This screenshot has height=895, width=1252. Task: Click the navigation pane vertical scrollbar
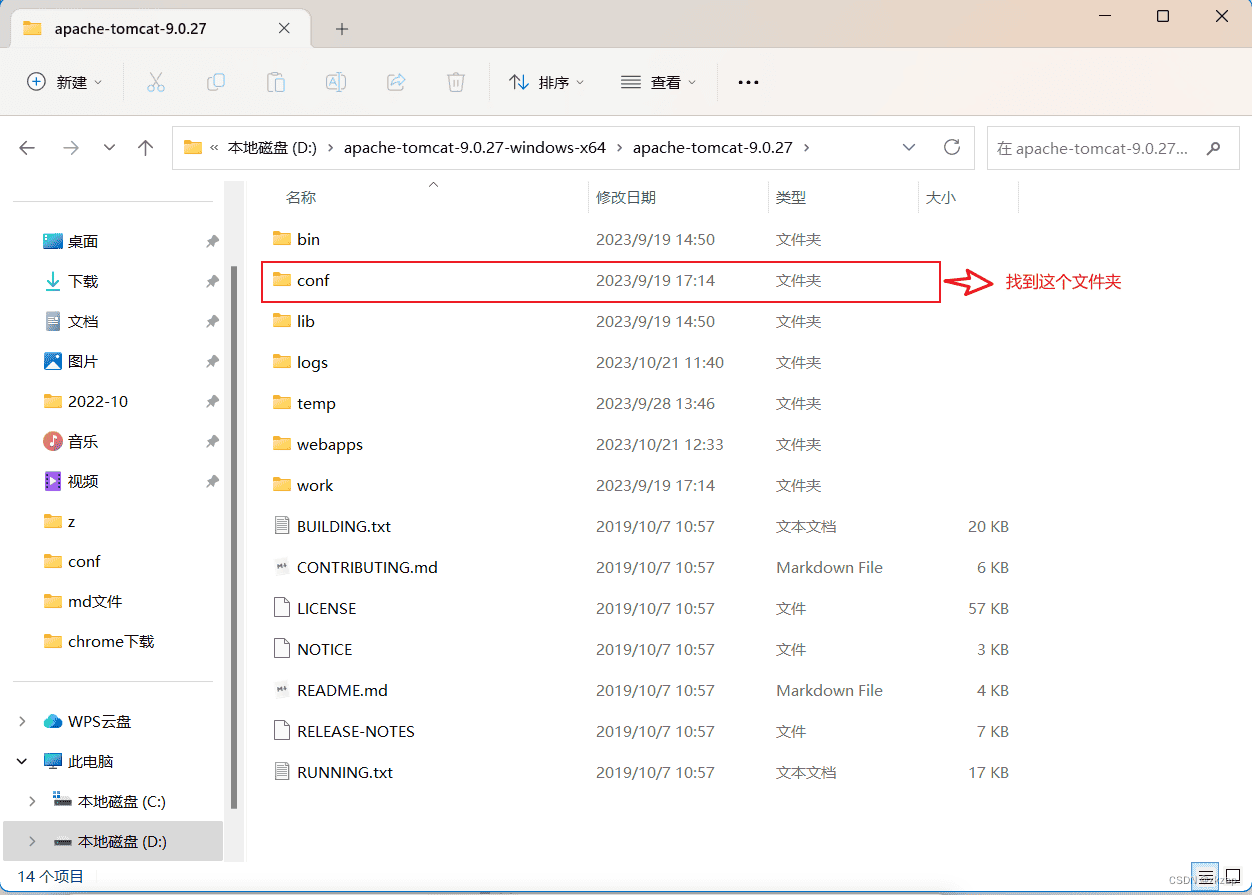coord(234,536)
